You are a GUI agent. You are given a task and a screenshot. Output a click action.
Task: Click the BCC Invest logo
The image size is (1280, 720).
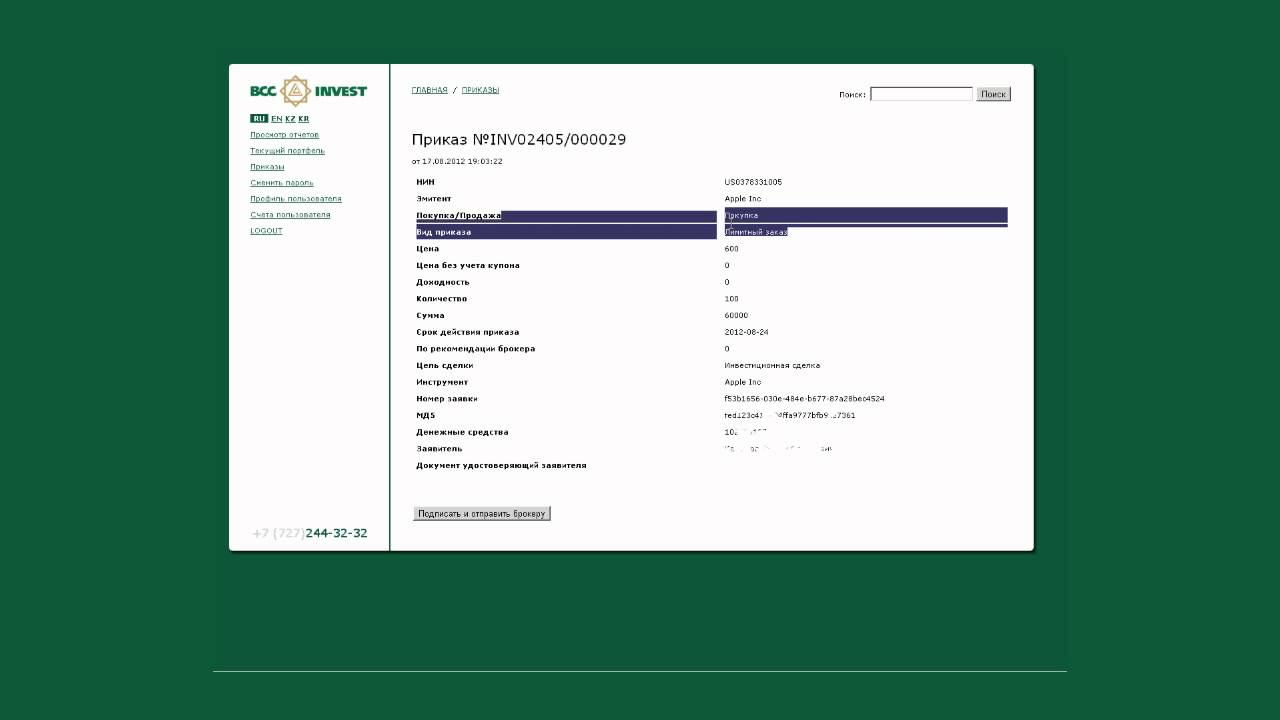click(x=308, y=91)
